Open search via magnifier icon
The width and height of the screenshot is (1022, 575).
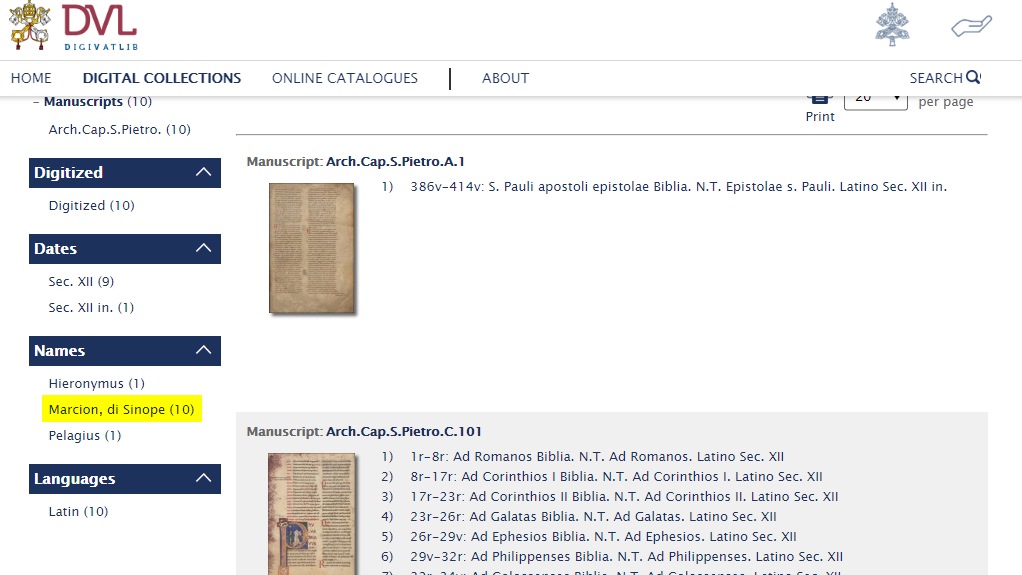973,78
